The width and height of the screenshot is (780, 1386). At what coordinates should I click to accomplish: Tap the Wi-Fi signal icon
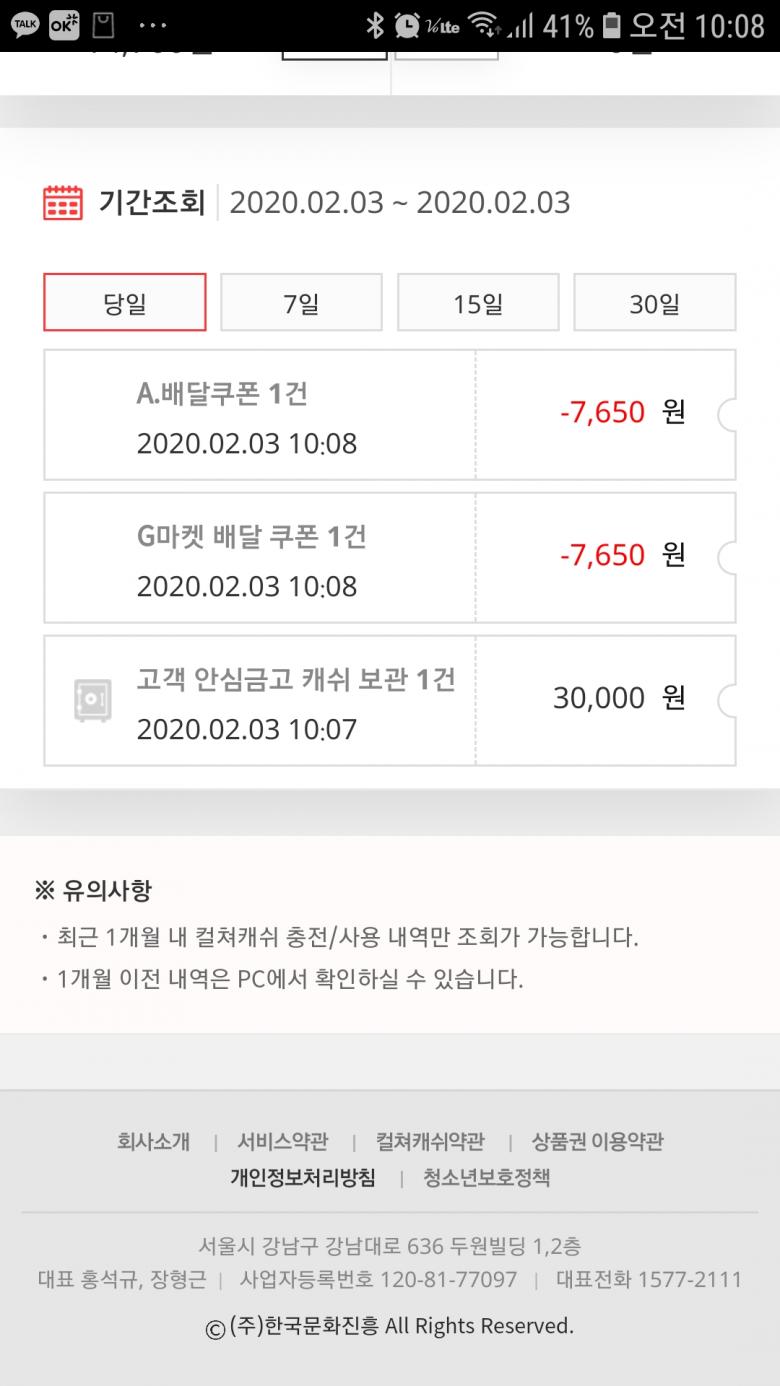click(484, 25)
